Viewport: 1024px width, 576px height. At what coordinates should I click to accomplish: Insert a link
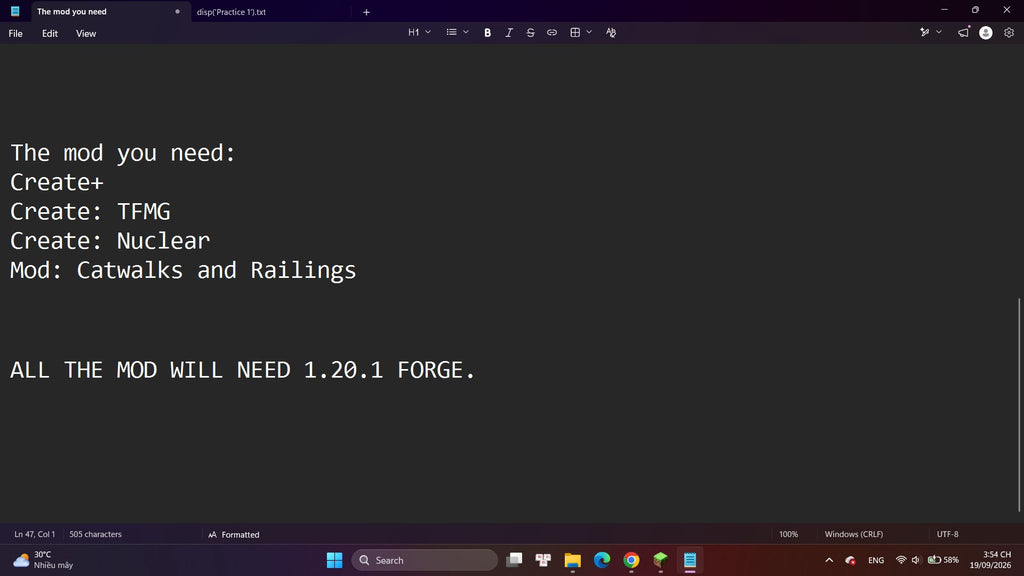point(552,33)
